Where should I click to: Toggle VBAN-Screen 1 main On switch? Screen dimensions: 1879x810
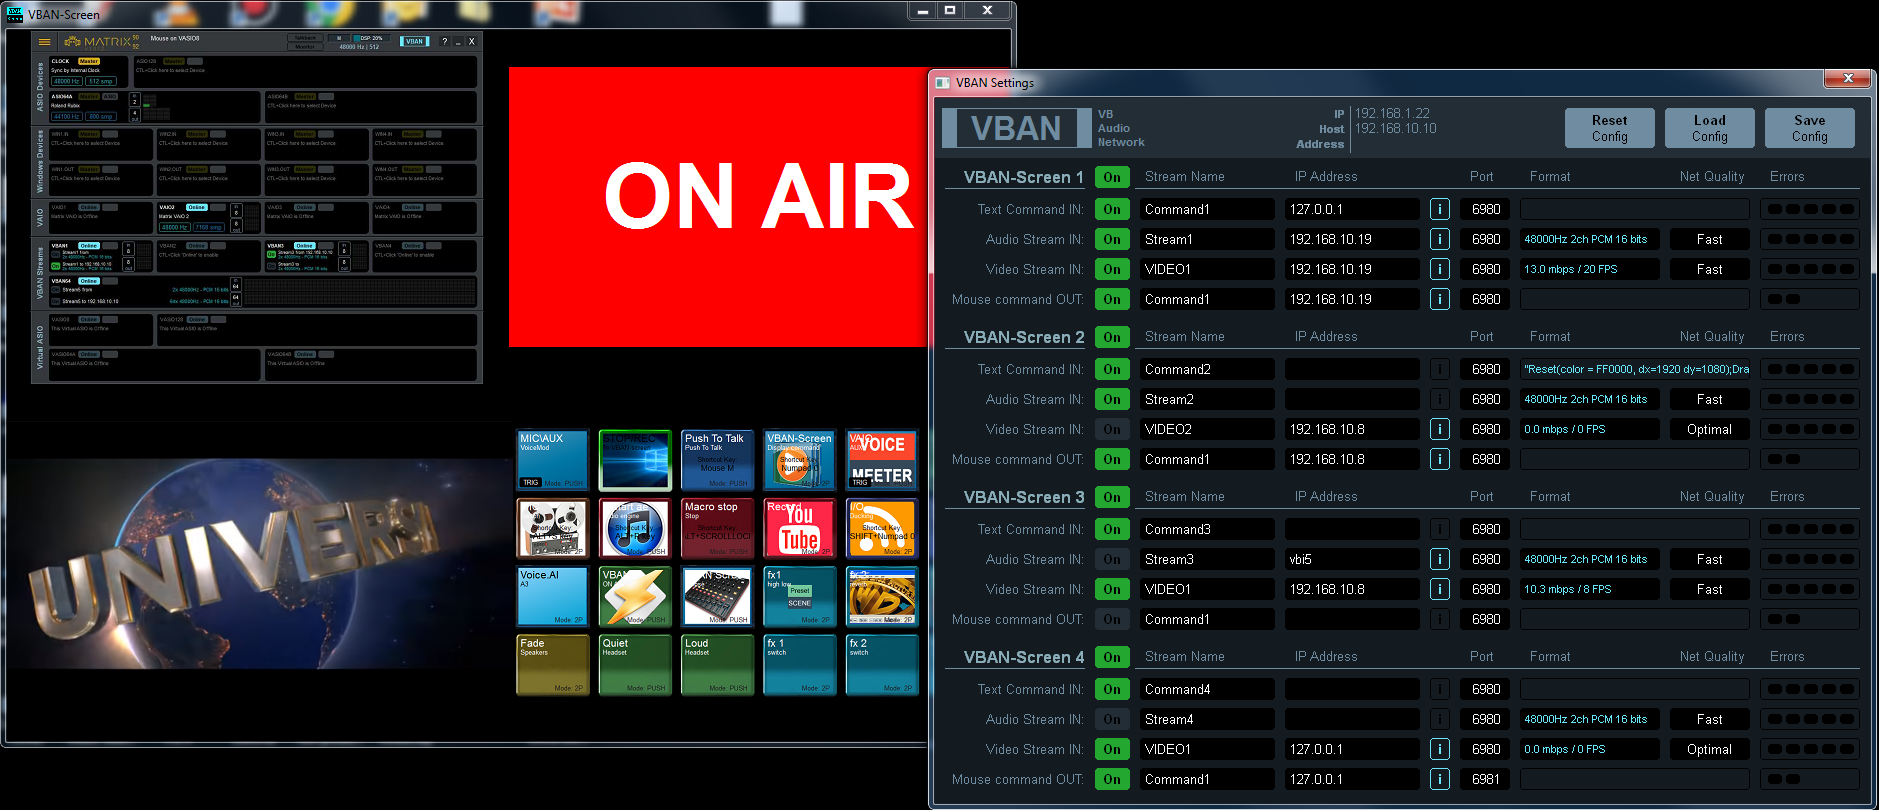pyautogui.click(x=1112, y=177)
